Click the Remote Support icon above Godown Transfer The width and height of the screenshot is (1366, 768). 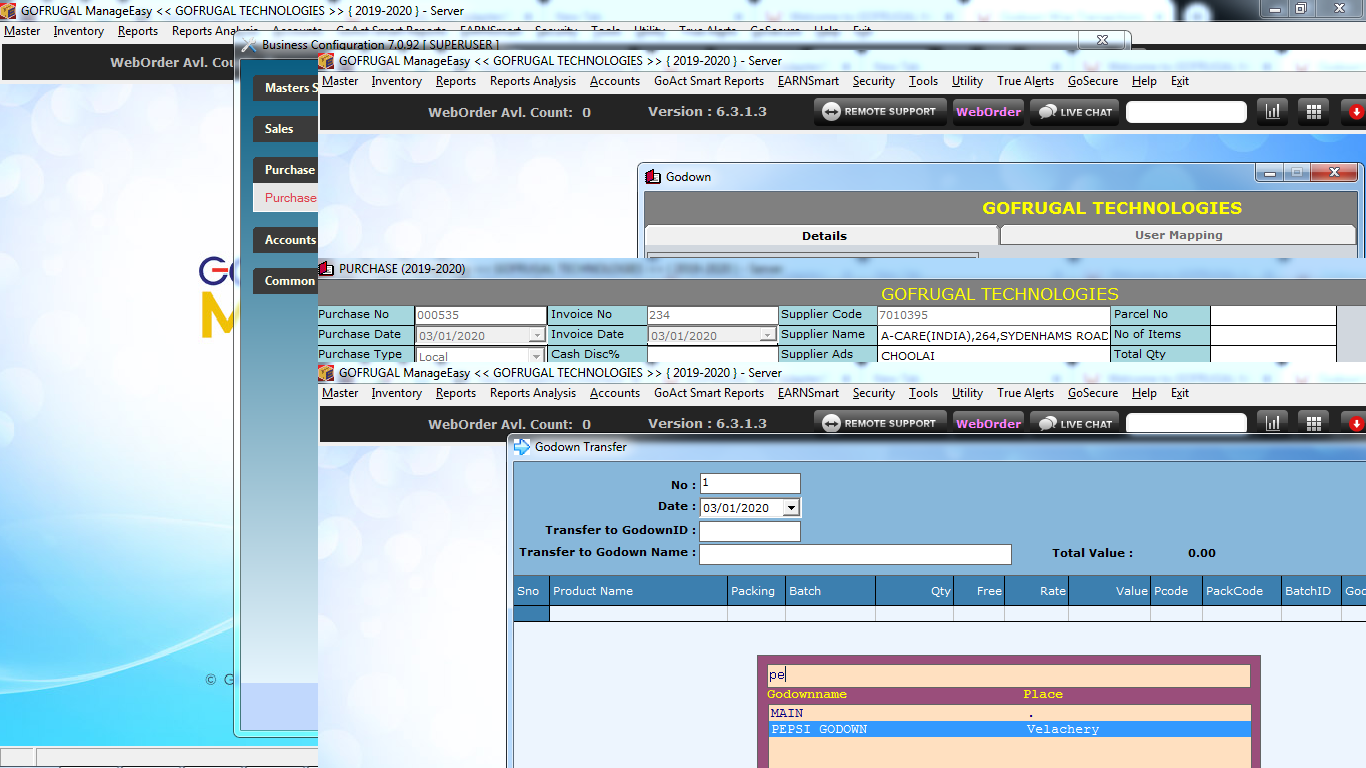pyautogui.click(x=831, y=423)
